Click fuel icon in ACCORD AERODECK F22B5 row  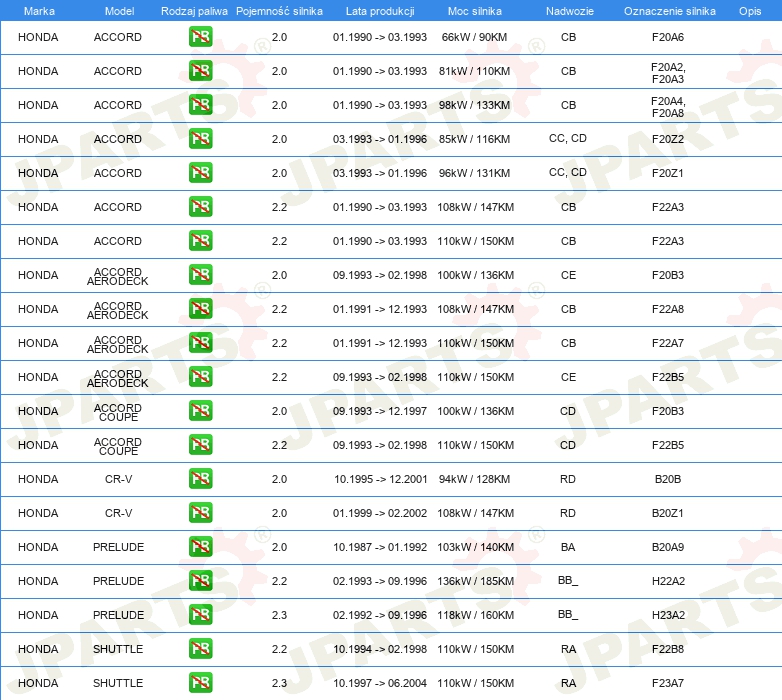click(200, 377)
